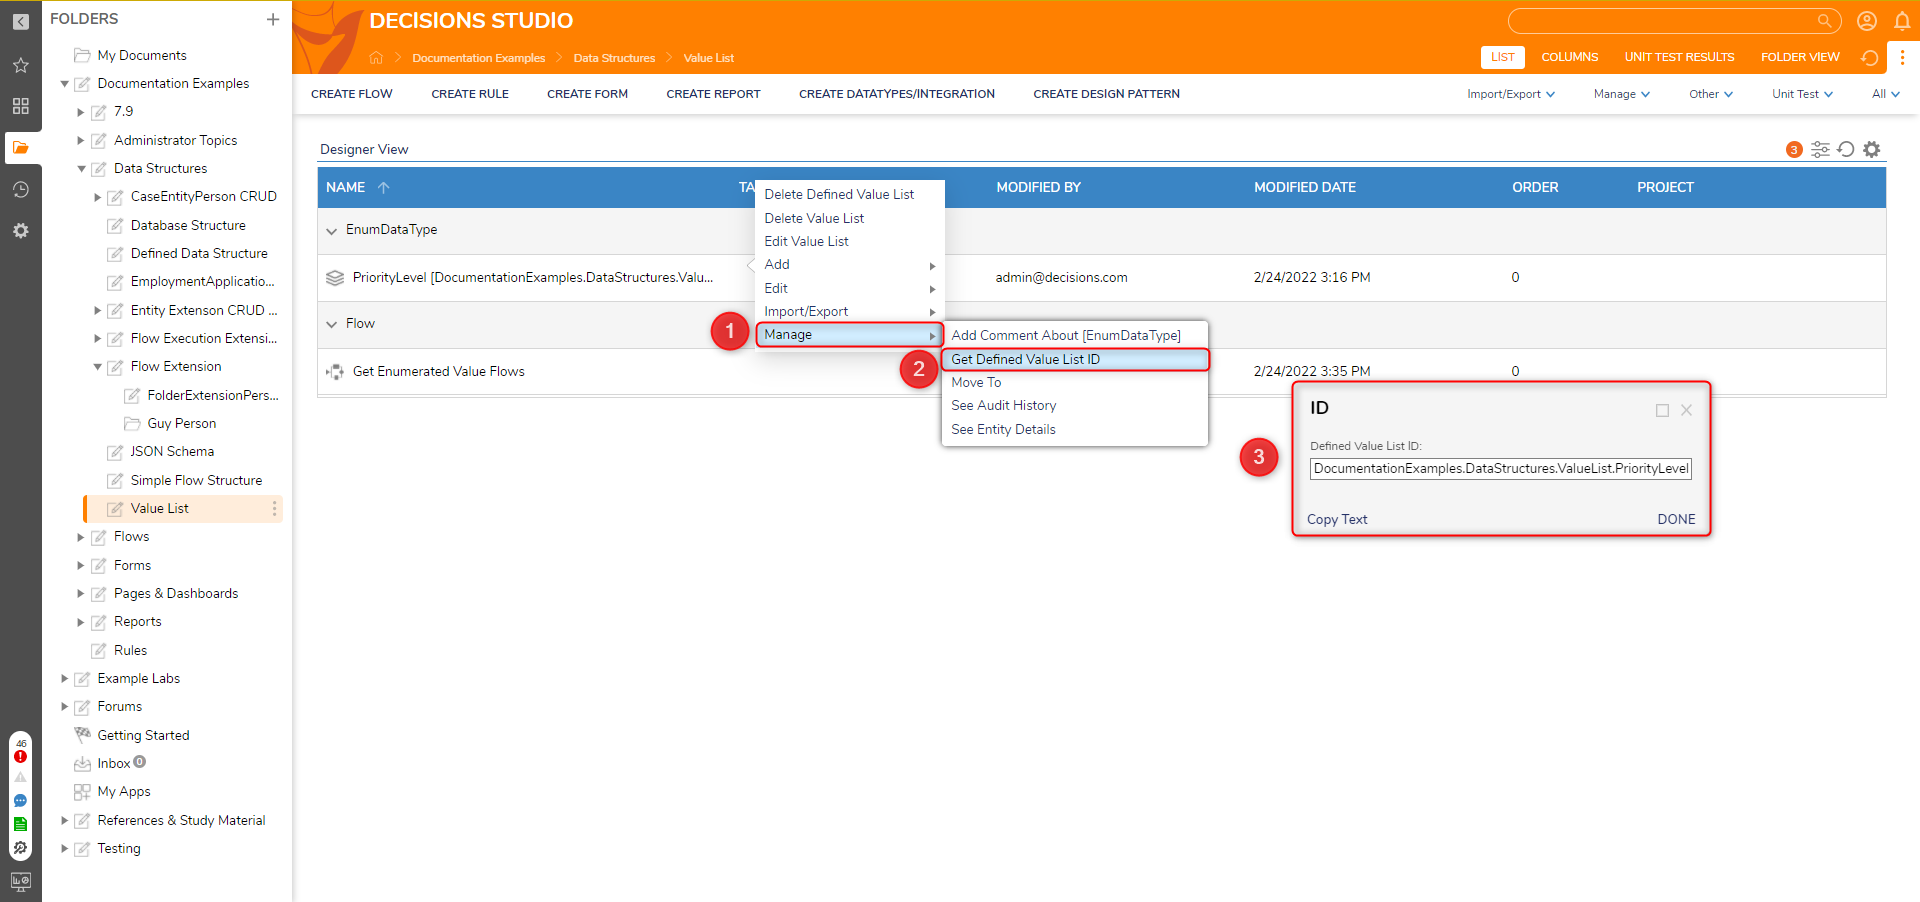1920x902 pixels.
Task: Click the PriorityLevel value list icon
Action: click(335, 278)
